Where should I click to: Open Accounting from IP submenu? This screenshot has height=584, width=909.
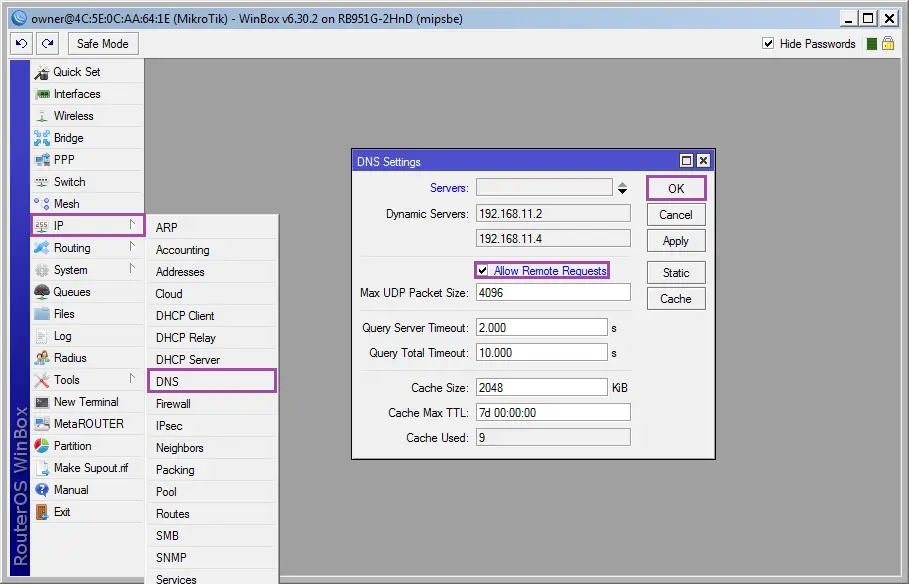tap(212, 249)
